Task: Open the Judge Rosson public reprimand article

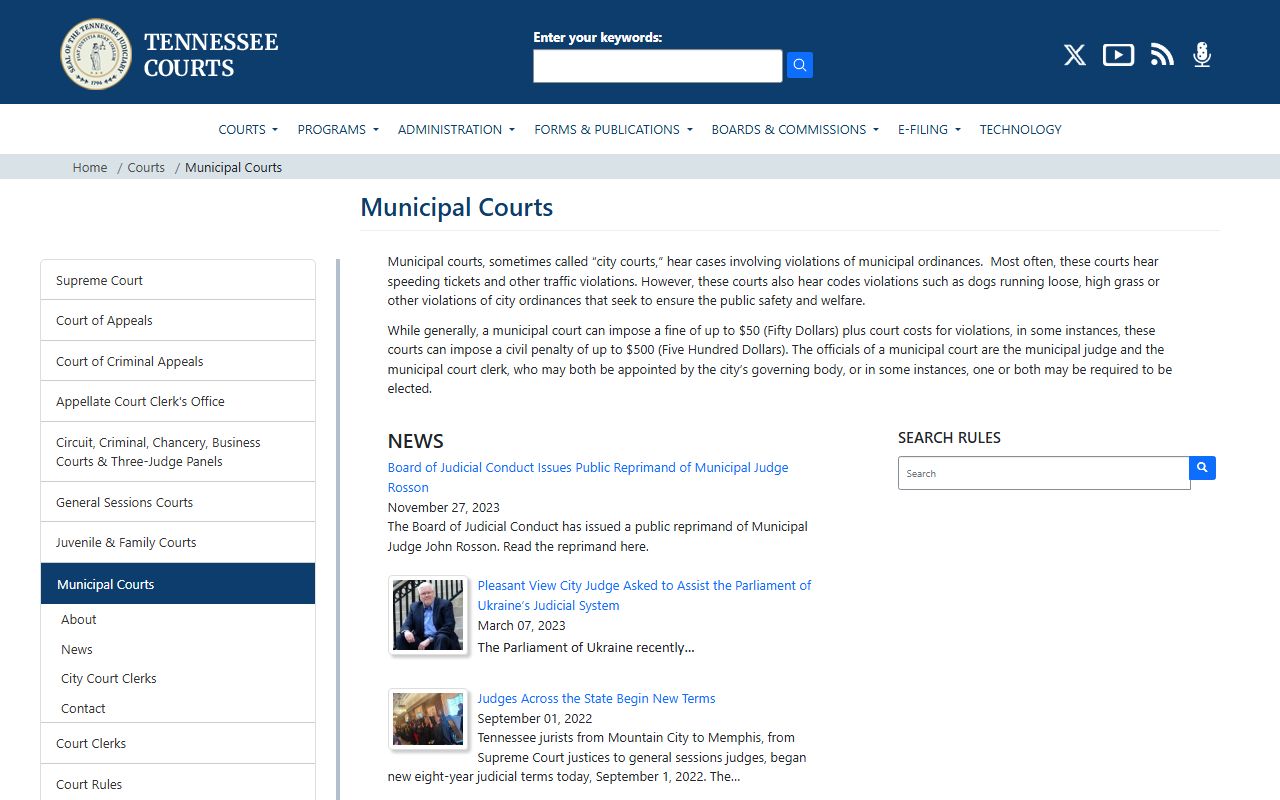Action: point(588,477)
